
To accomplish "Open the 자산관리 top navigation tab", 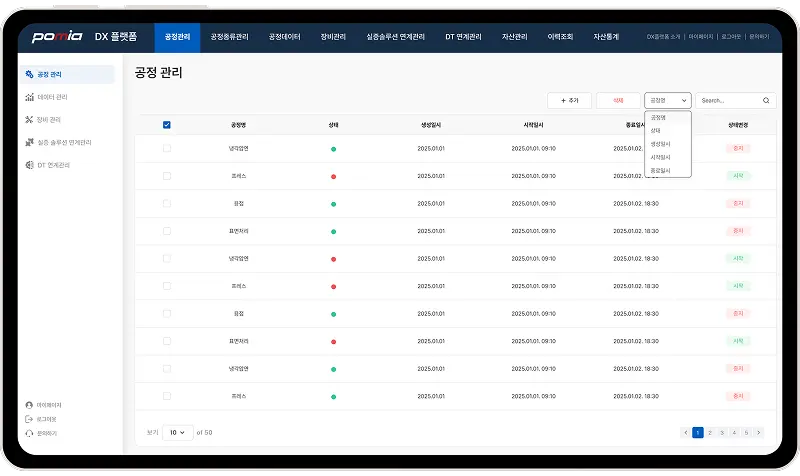I will [x=513, y=37].
